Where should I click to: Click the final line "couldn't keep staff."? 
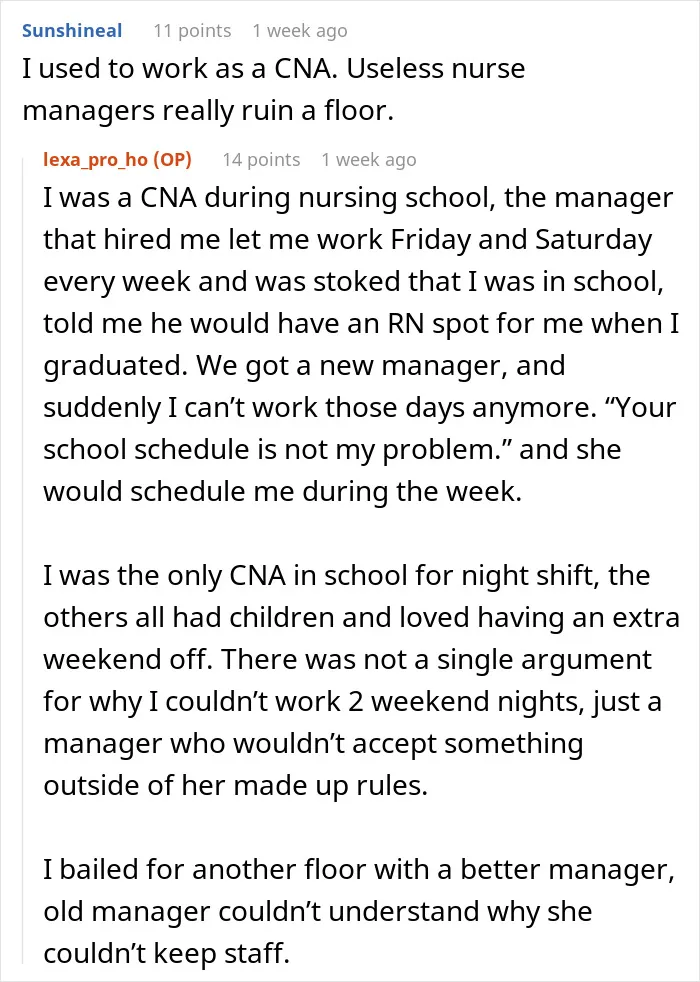point(167,953)
